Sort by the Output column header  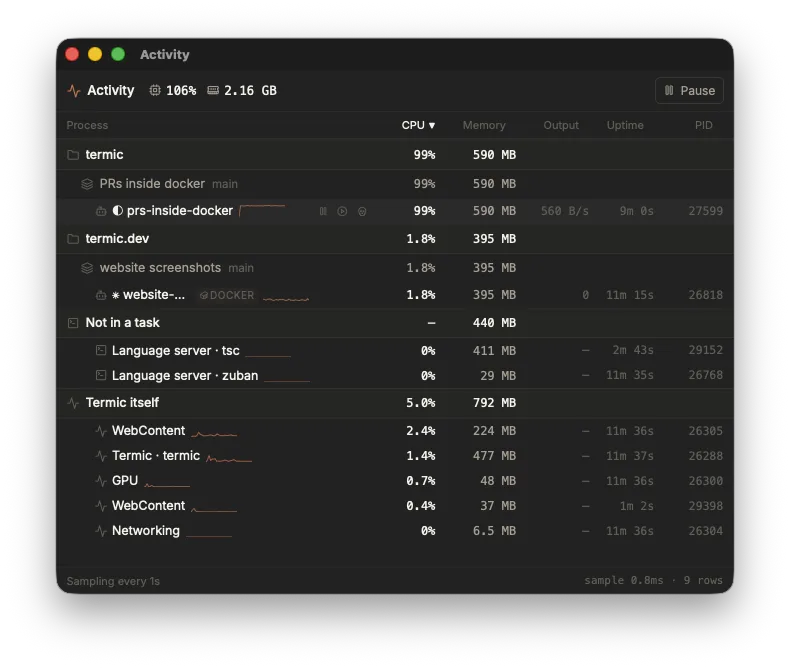[x=561, y=125]
